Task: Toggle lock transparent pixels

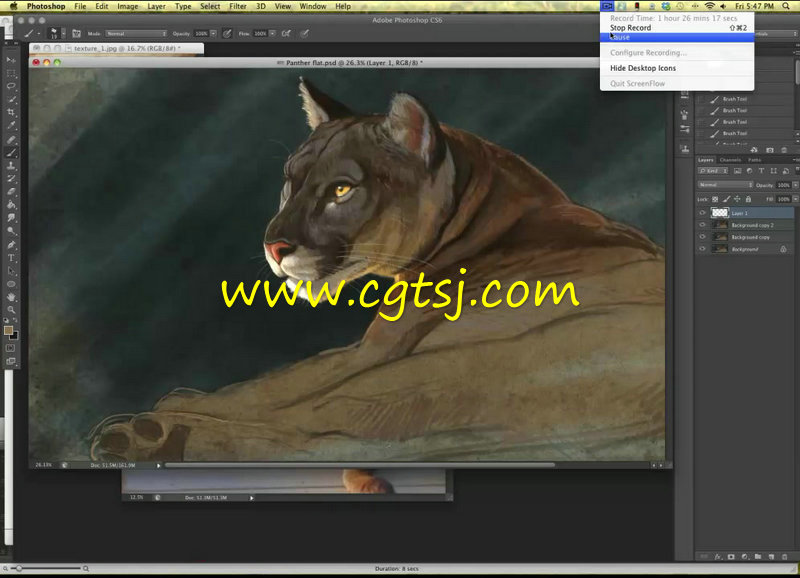Action: click(x=715, y=199)
